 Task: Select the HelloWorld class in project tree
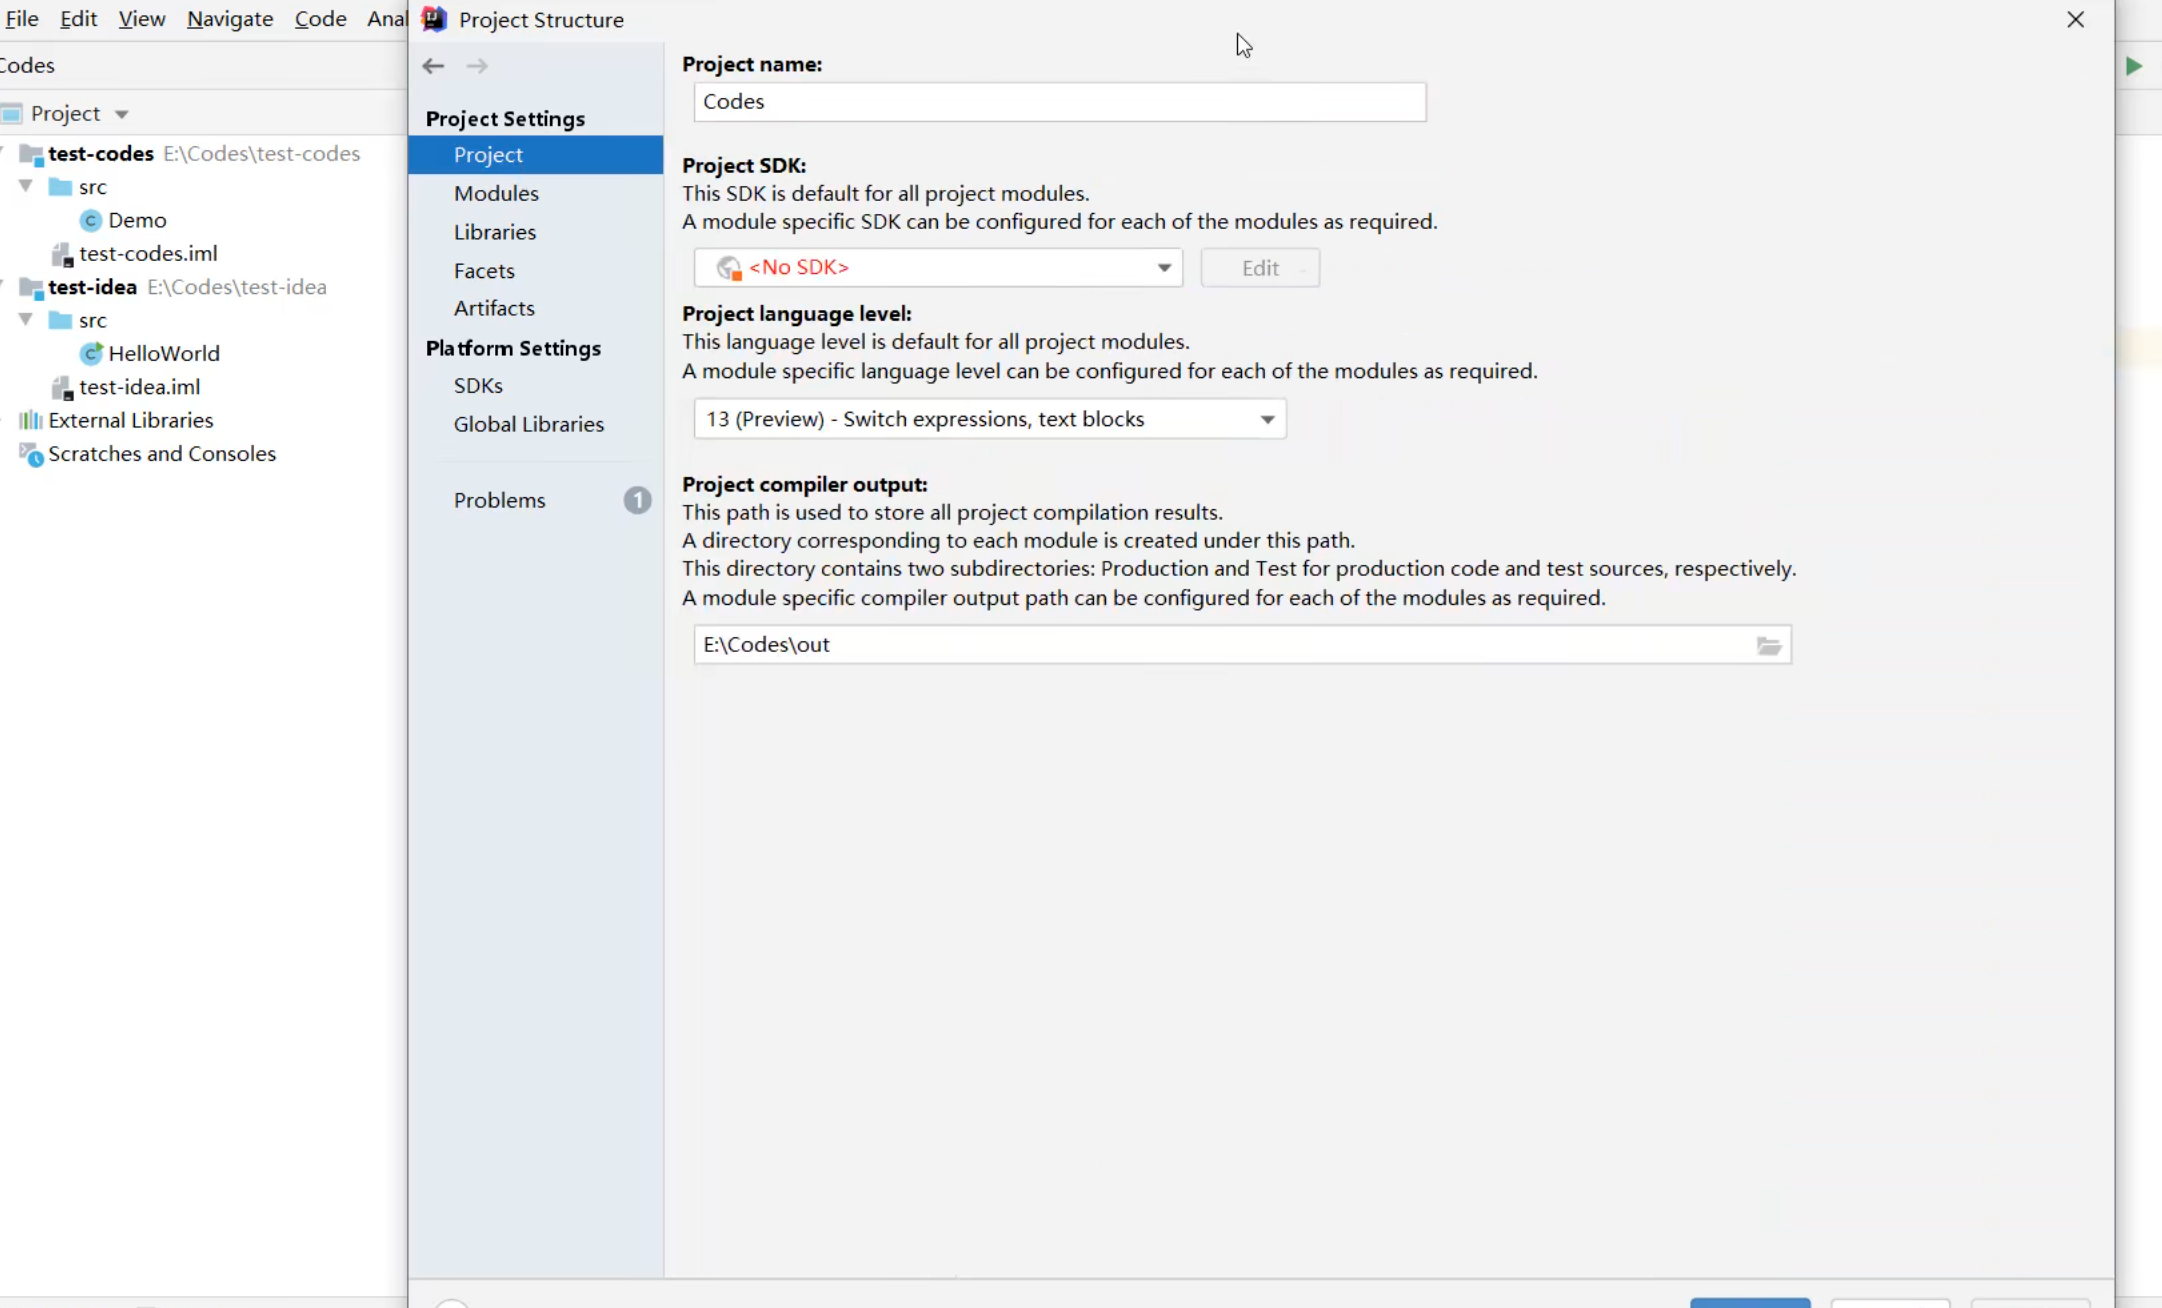pyautogui.click(x=163, y=353)
